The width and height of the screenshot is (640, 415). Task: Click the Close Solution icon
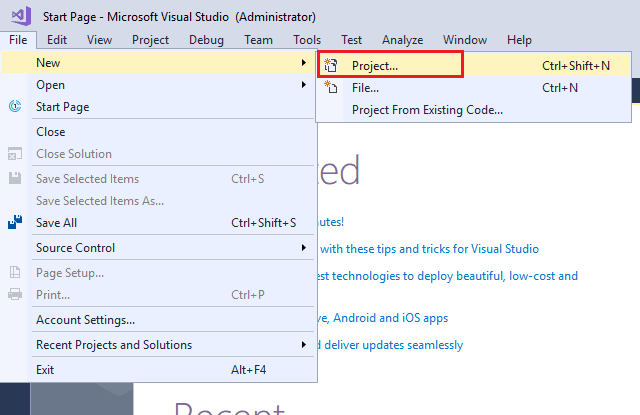[x=15, y=153]
